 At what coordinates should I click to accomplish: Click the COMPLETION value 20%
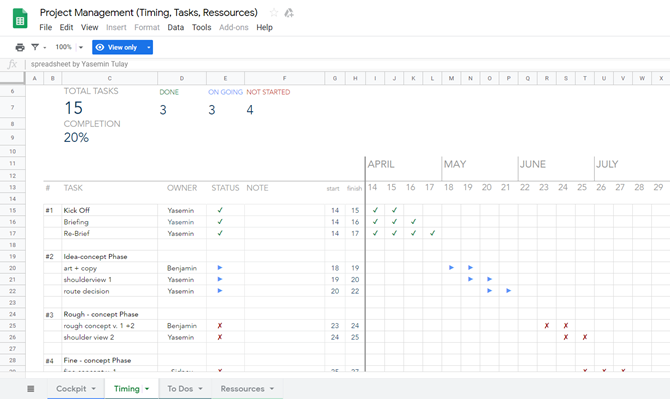(76, 138)
